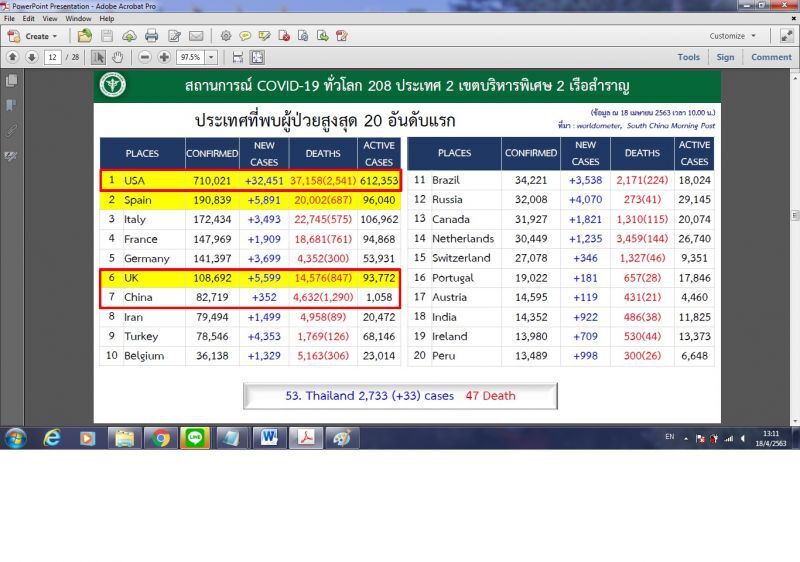Click the extract page icon with green arrow
This screenshot has height=562, width=800.
pos(322,36)
